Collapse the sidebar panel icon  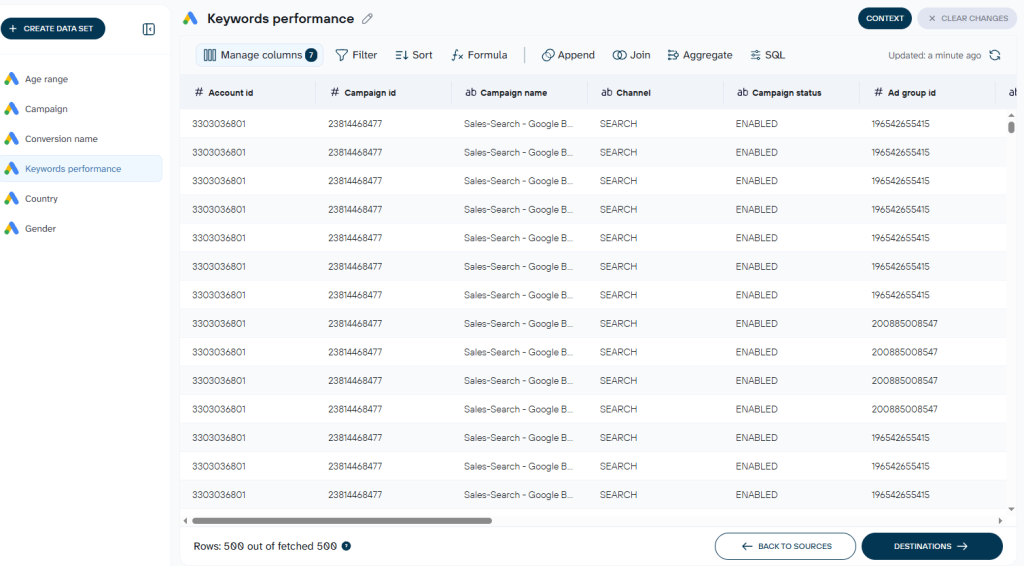[149, 29]
